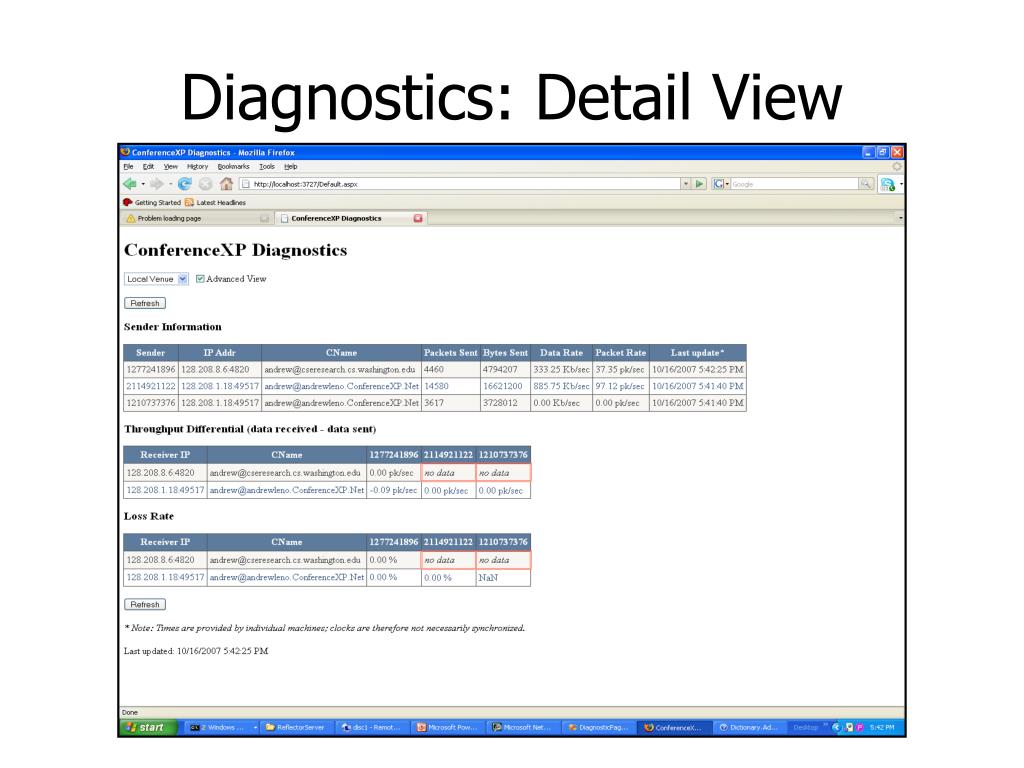Open the Bookmarks menu
Viewport: 1024px width, 768px height.
(233, 167)
